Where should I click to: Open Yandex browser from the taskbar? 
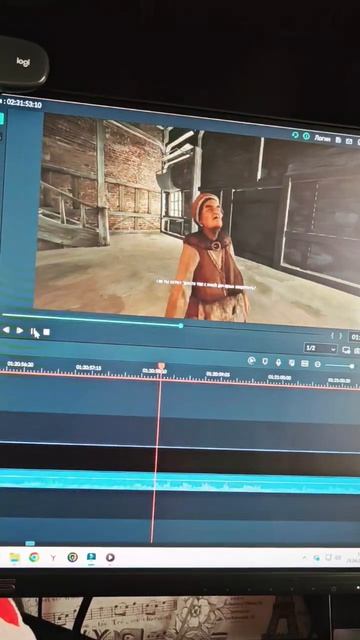[x=53, y=558]
